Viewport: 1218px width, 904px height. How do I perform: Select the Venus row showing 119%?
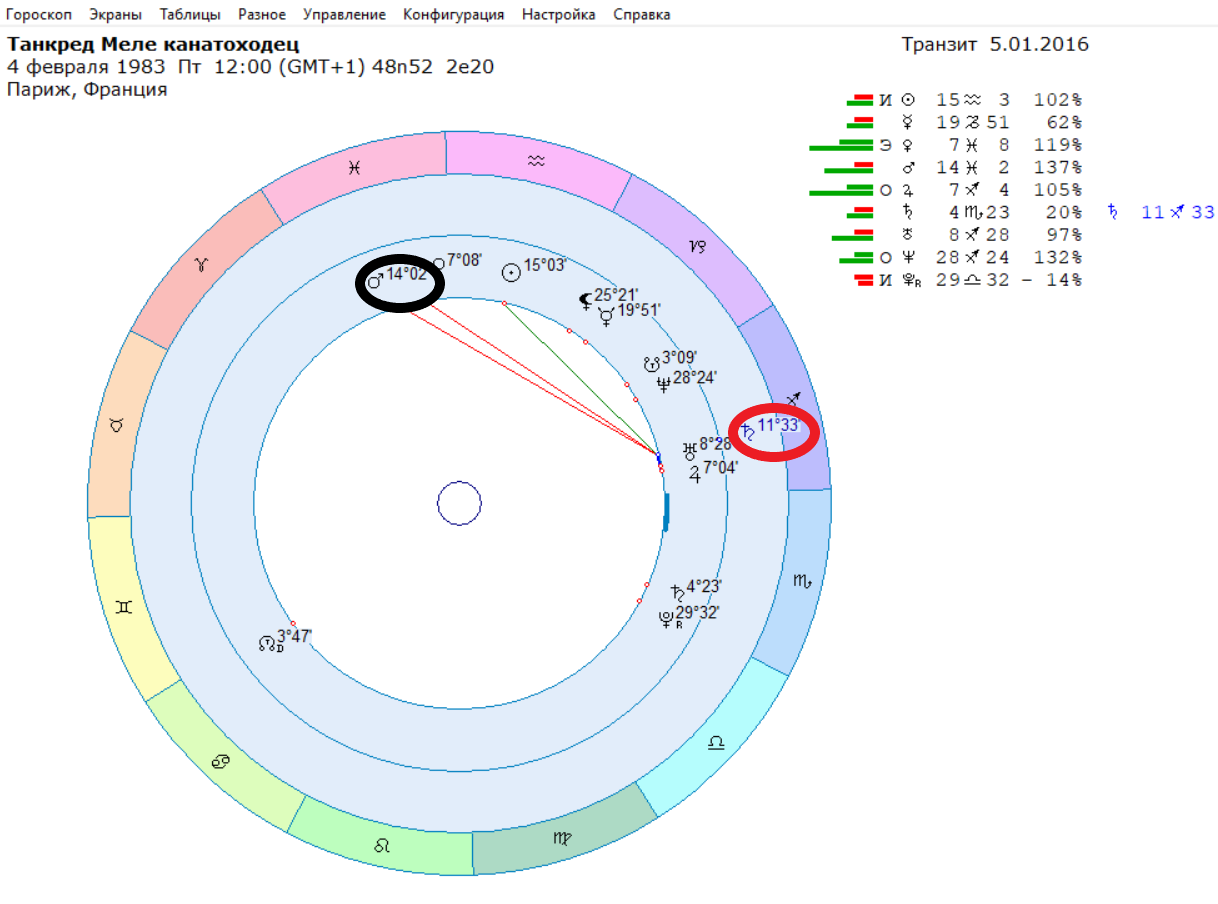coord(945,145)
